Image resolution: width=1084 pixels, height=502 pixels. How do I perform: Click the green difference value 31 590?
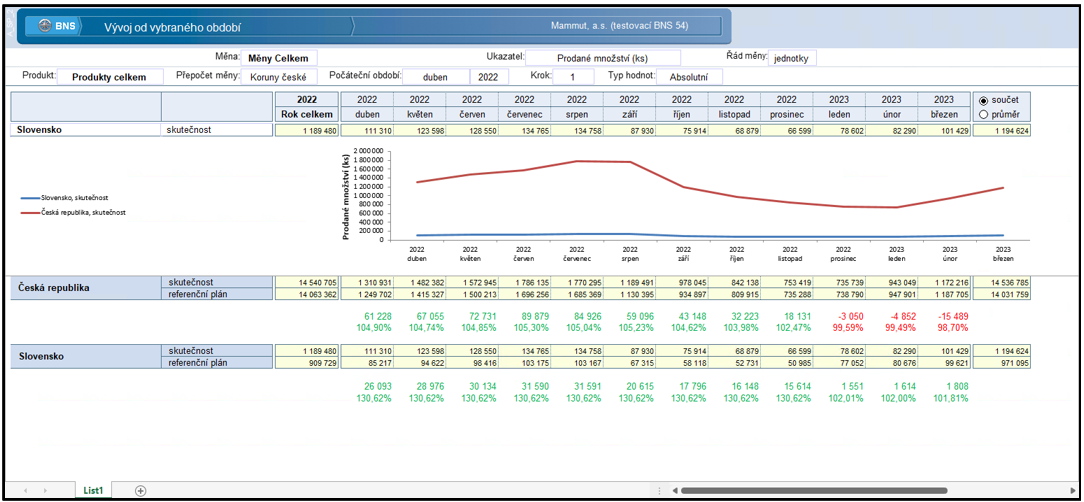coord(534,386)
